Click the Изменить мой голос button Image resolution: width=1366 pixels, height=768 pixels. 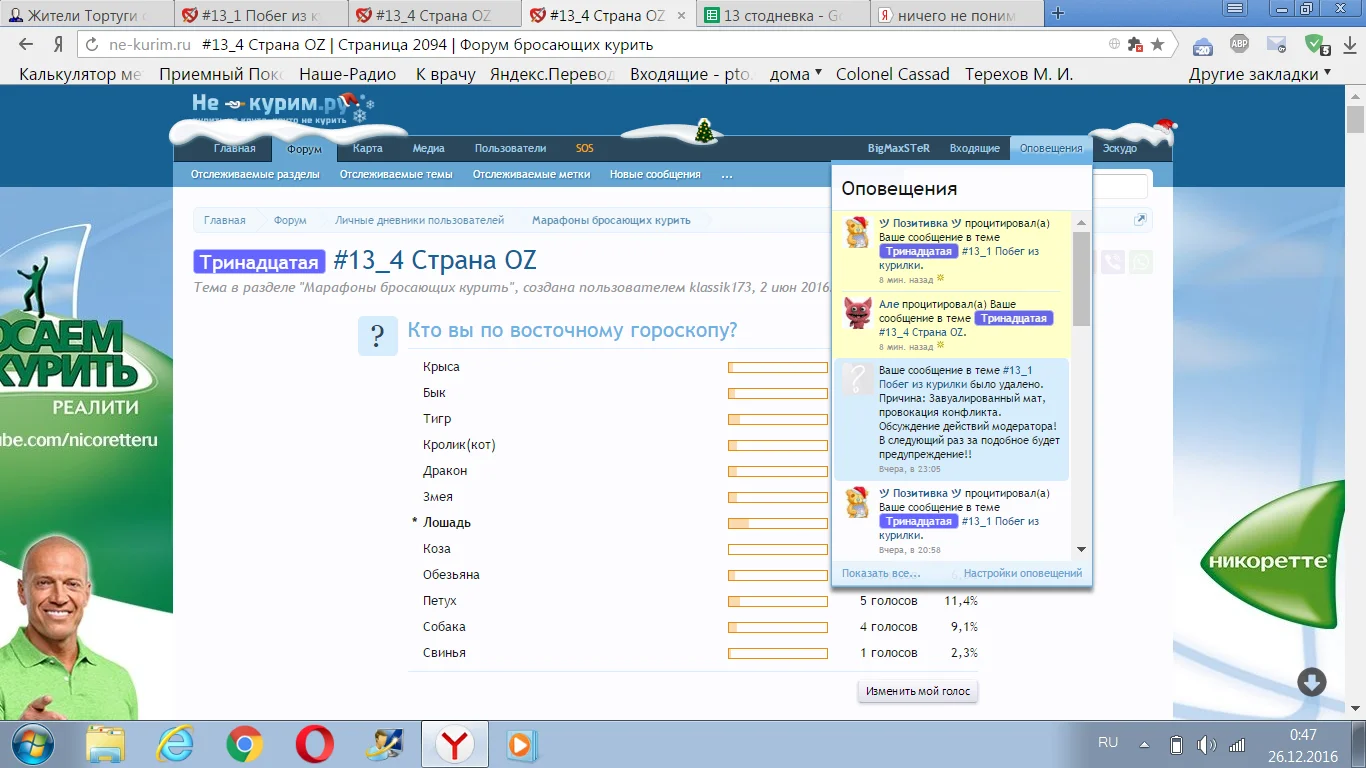918,691
